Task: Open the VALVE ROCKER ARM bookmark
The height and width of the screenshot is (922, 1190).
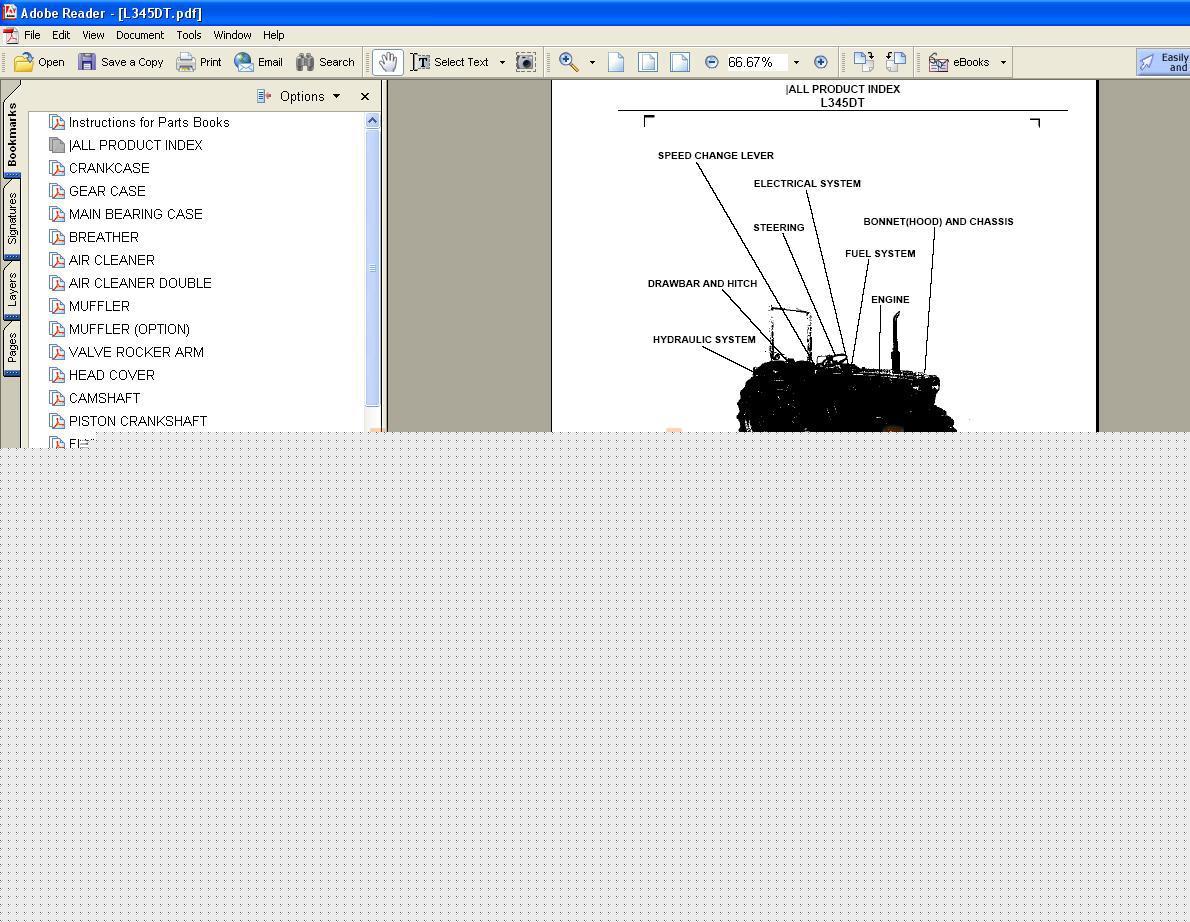Action: [x=137, y=352]
